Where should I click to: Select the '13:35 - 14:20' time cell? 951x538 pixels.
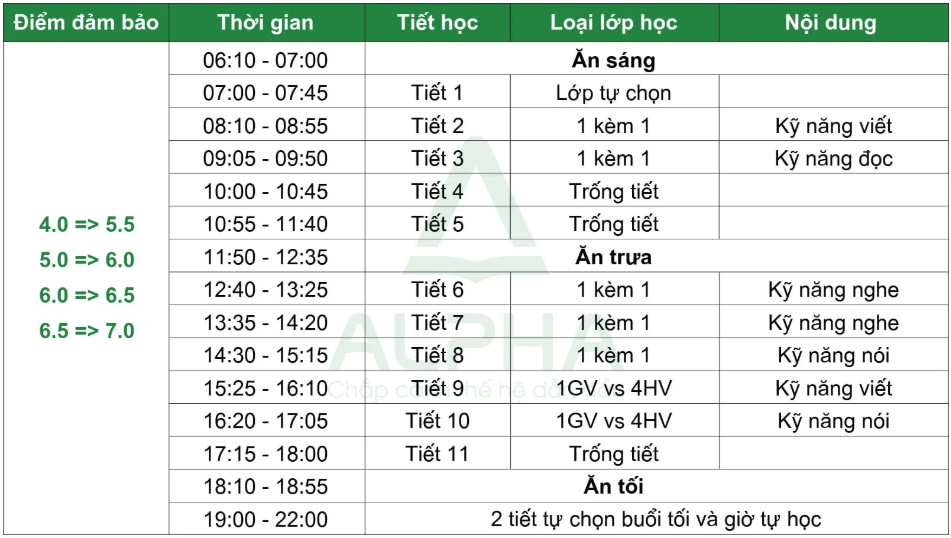(x=267, y=322)
